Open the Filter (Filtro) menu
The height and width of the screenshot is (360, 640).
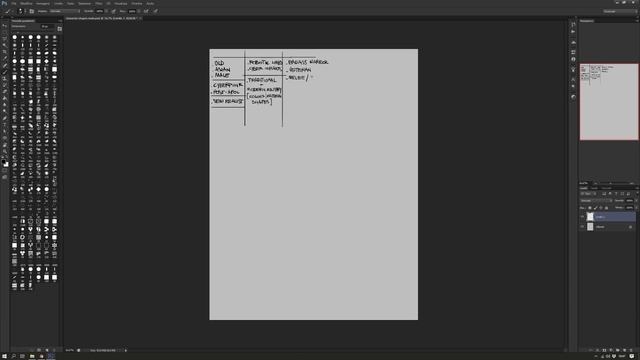tap(99, 3)
